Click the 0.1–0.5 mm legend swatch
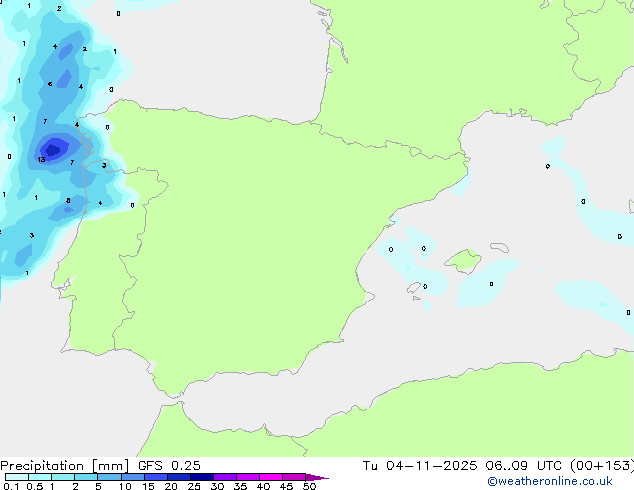The width and height of the screenshot is (634, 490). [x=17, y=477]
